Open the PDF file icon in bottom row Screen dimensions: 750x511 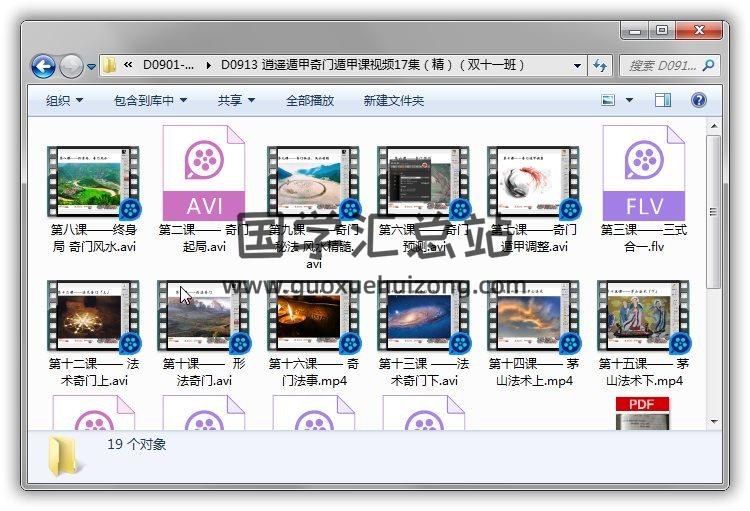(x=642, y=414)
